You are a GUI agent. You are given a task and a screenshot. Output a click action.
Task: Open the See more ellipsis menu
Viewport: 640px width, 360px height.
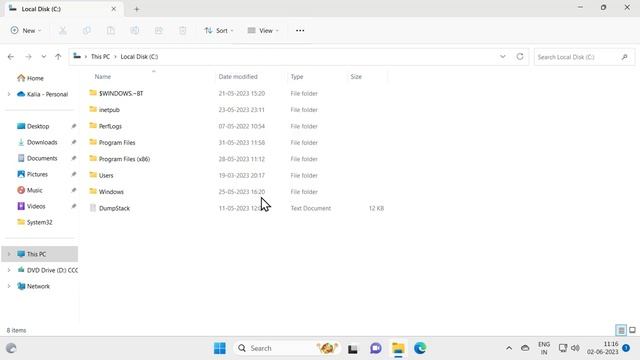coord(300,31)
